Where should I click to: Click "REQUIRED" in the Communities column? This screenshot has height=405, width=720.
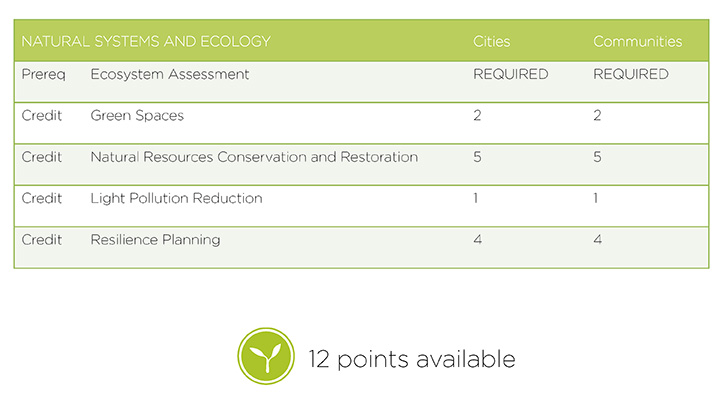630,74
